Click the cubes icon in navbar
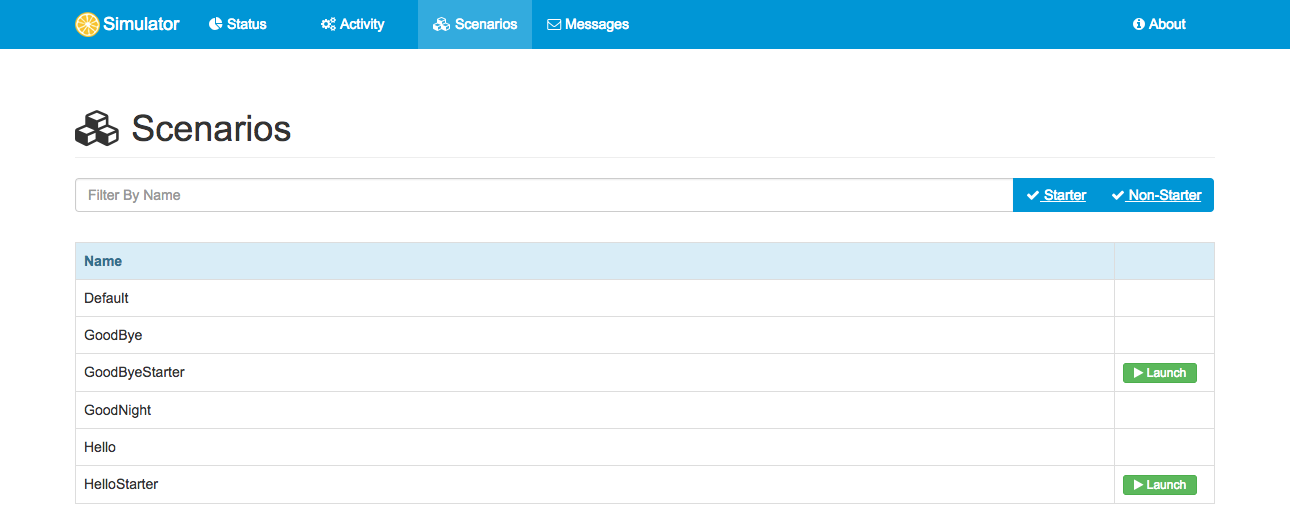Screen dimensions: 1290x527 (x=441, y=25)
